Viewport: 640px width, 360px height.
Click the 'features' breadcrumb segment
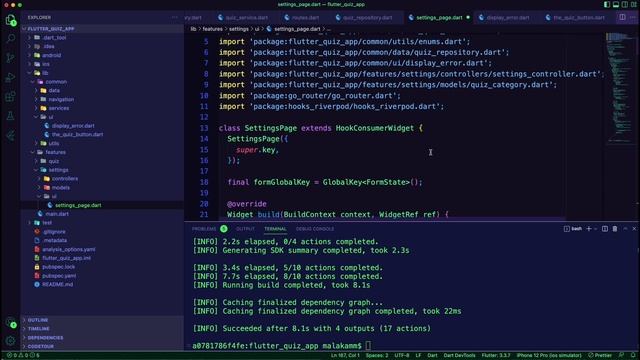click(x=212, y=29)
